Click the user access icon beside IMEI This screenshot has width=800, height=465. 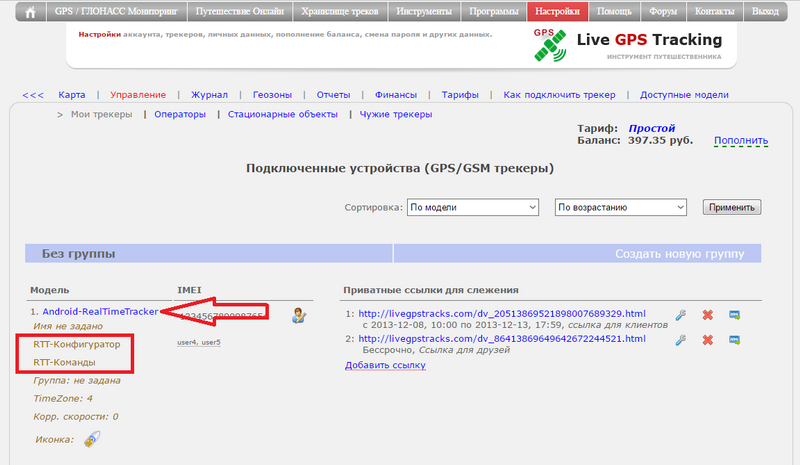click(x=298, y=316)
